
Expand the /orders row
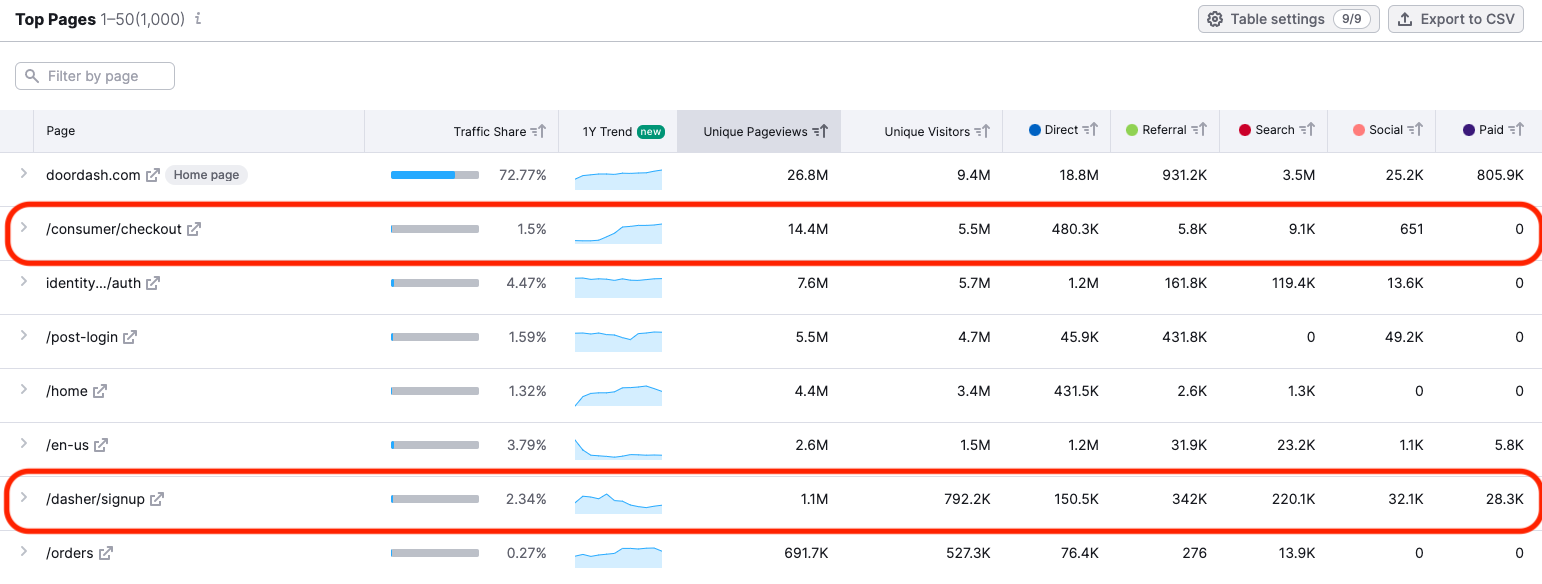pyautogui.click(x=24, y=552)
